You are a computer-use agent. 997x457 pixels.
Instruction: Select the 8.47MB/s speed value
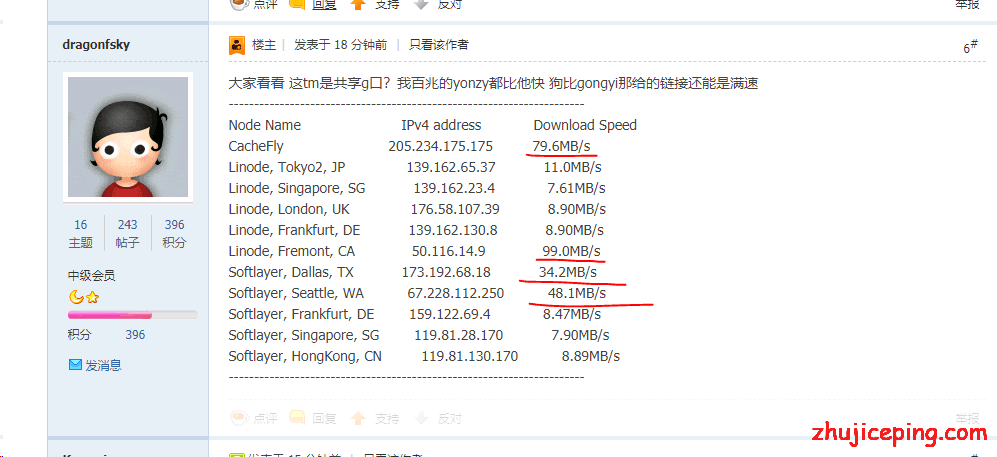click(572, 314)
